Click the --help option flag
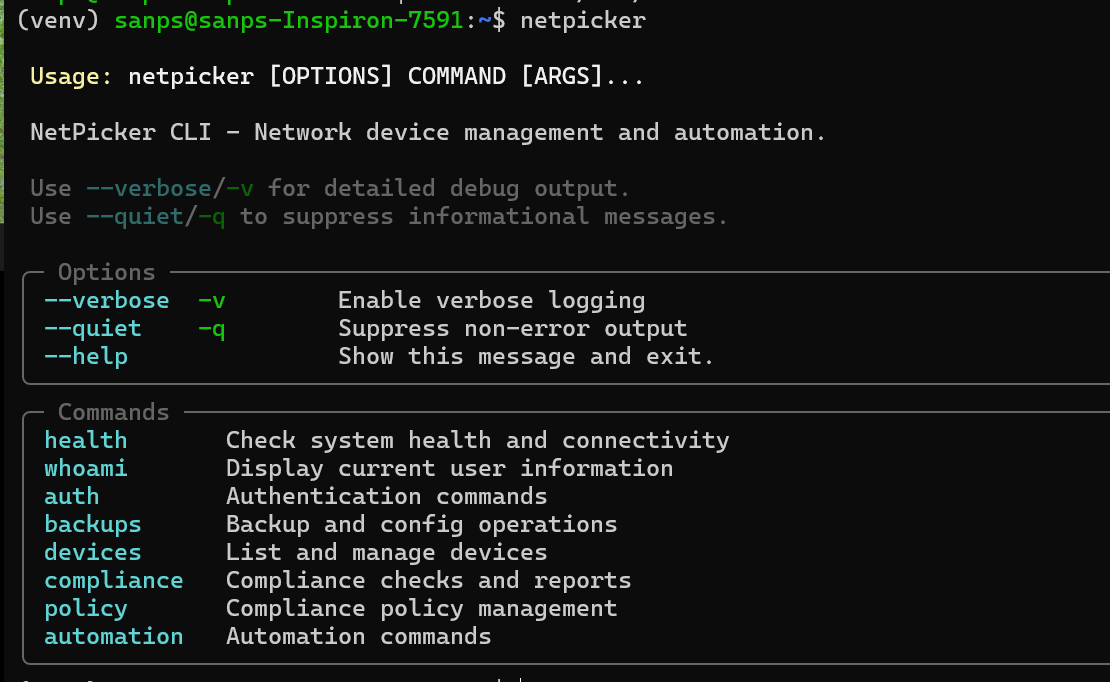The width and height of the screenshot is (1110, 682). (x=85, y=356)
